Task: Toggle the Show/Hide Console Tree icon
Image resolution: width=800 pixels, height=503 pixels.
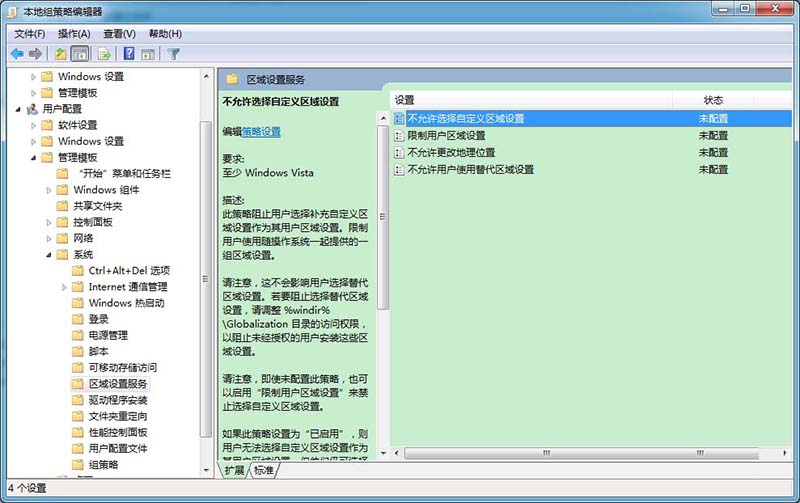Action: pos(80,53)
